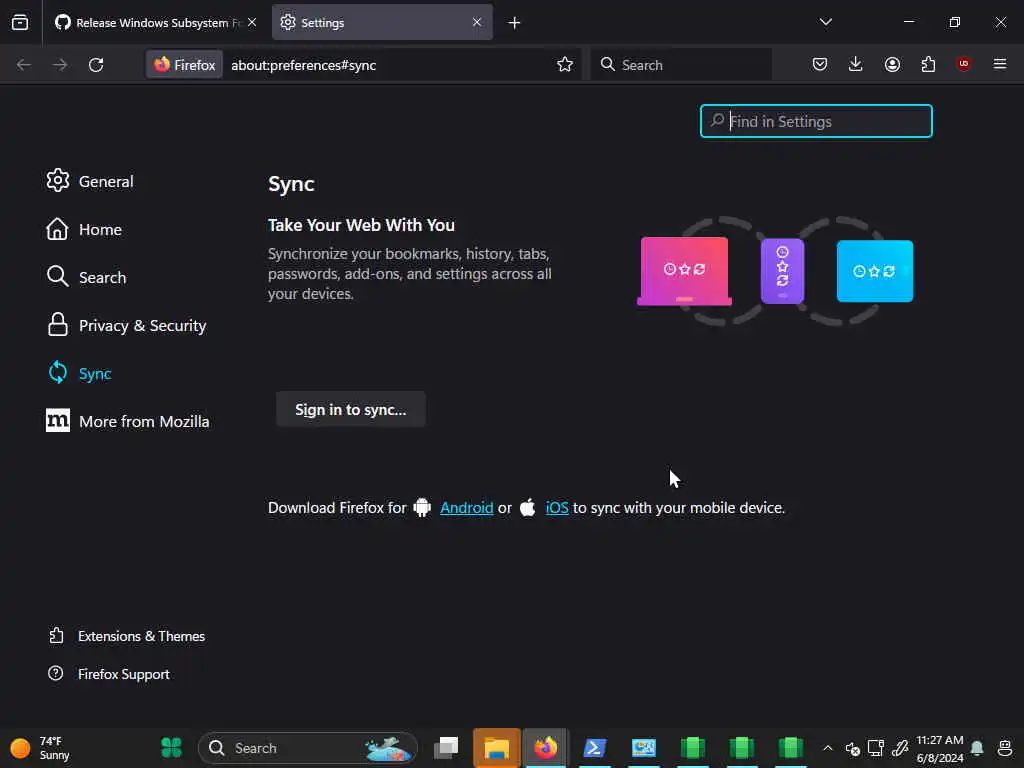Open the Windows Start button
Screen dimensions: 1024x768
(x=171, y=747)
